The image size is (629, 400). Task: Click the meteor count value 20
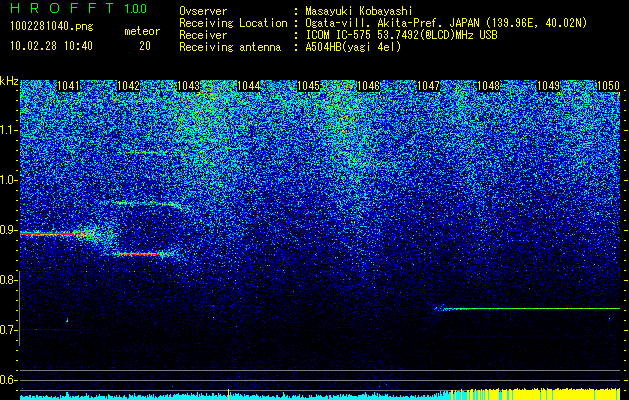144,46
